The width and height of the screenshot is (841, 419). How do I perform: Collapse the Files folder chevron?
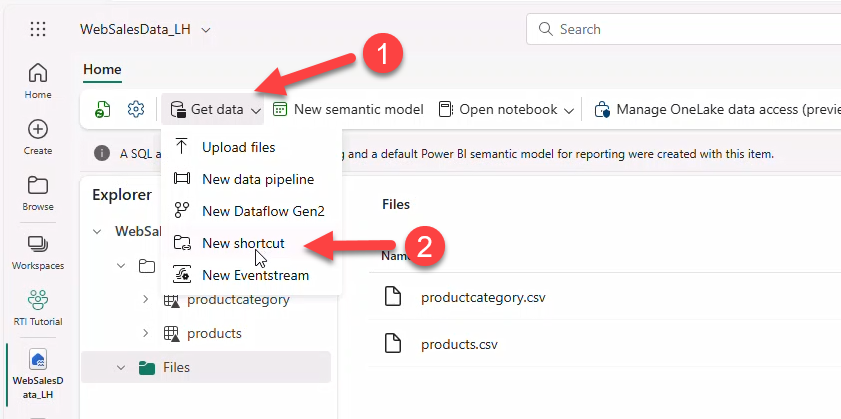click(x=121, y=367)
